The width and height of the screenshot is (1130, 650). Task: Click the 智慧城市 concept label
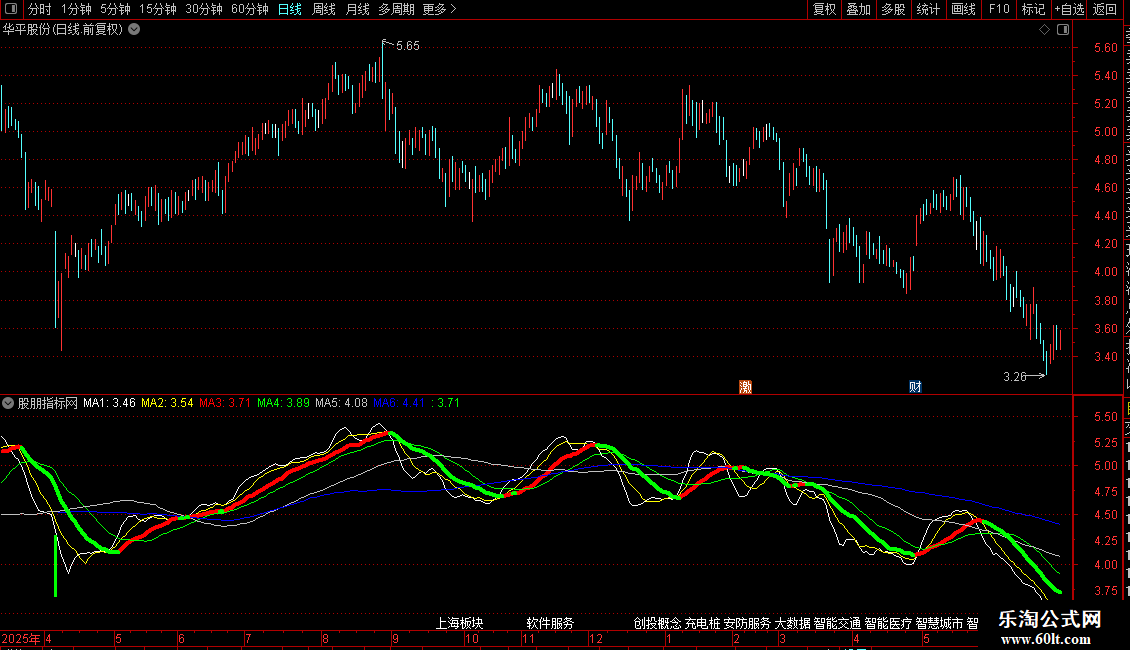point(940,623)
